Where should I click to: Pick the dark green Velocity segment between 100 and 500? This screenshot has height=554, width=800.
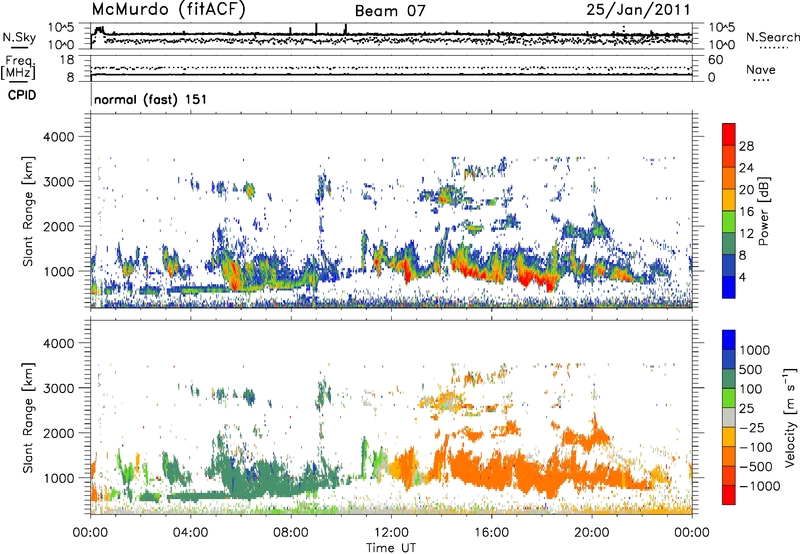[729, 379]
